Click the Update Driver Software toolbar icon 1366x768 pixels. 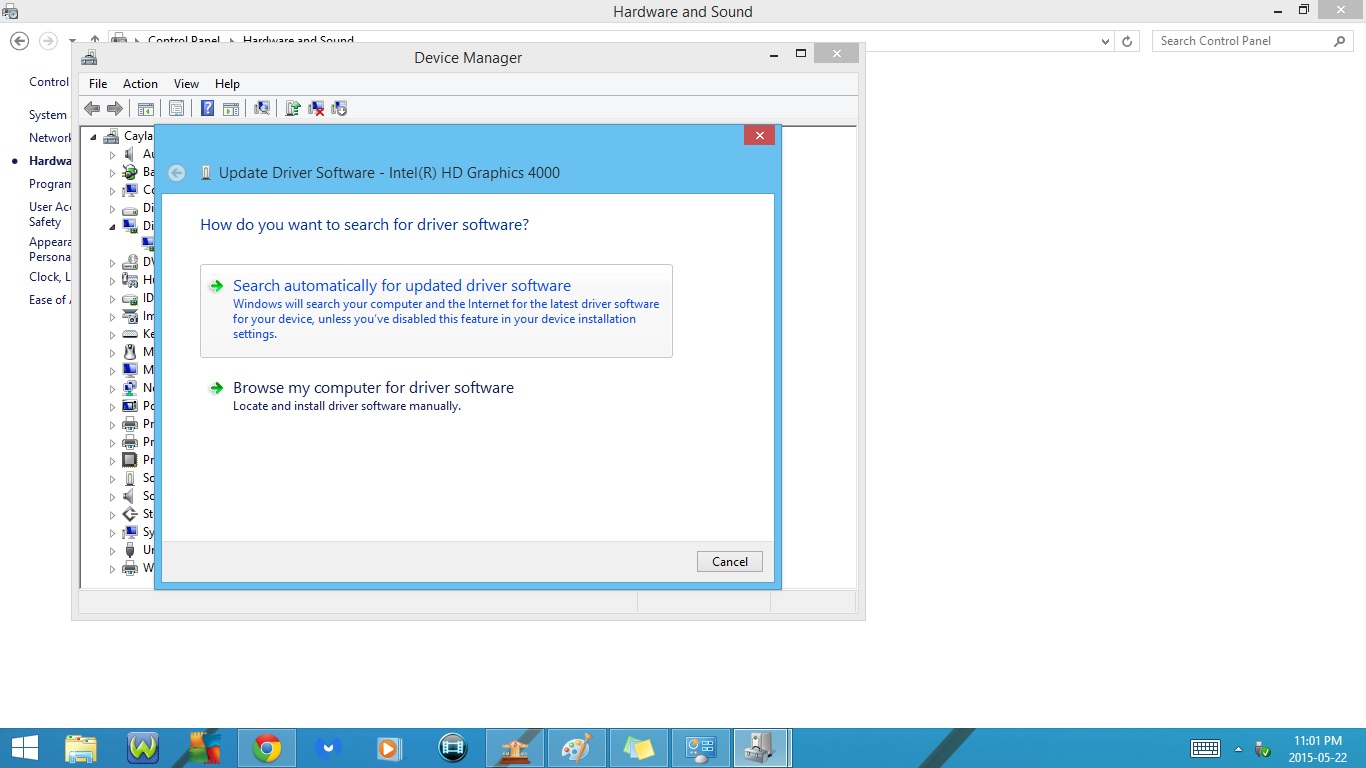(x=293, y=108)
